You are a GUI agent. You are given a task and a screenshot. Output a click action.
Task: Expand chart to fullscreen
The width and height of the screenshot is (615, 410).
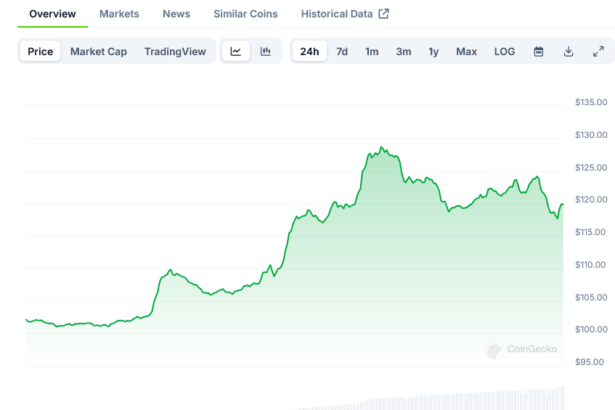598,51
